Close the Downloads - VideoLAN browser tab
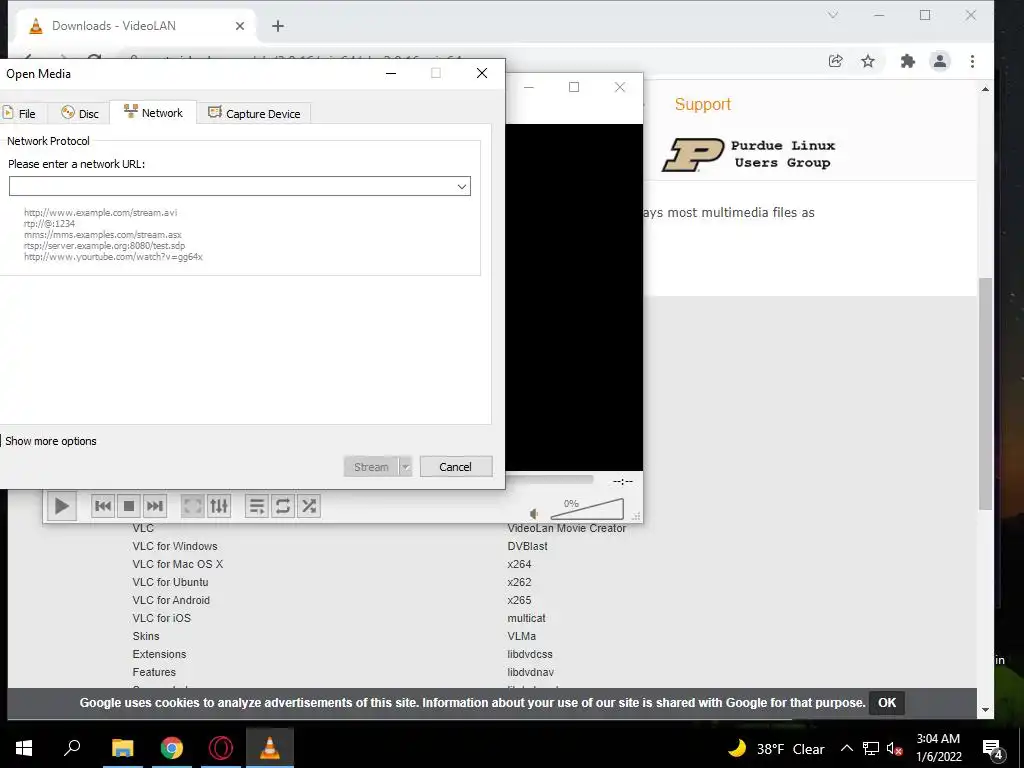The image size is (1024, 768). [240, 26]
